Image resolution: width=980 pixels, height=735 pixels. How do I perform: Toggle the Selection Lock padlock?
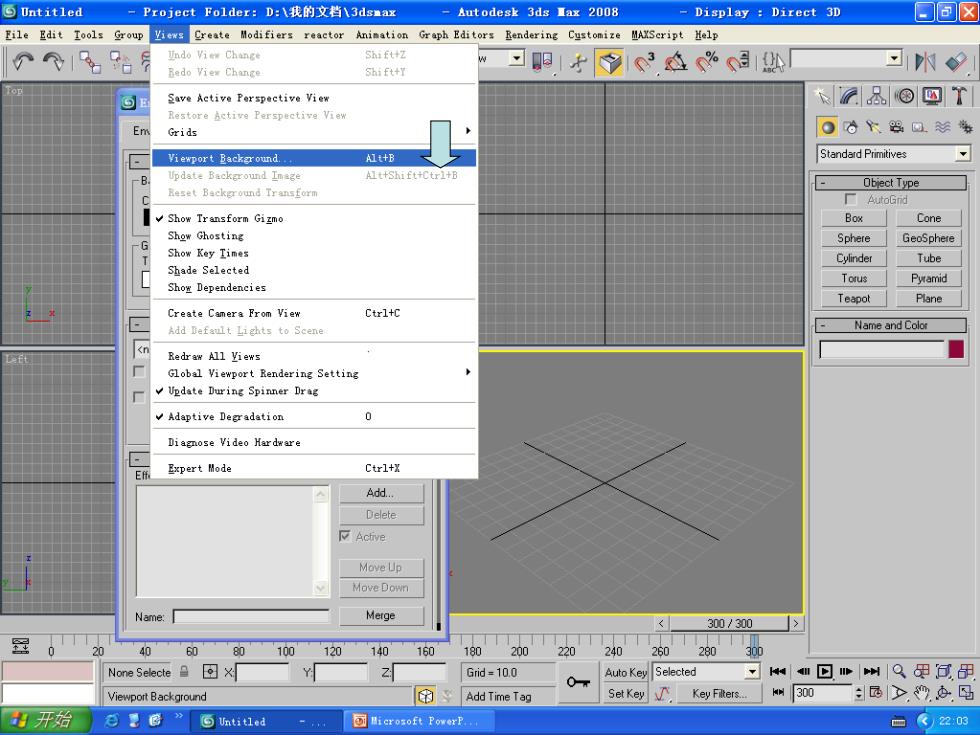click(x=184, y=672)
